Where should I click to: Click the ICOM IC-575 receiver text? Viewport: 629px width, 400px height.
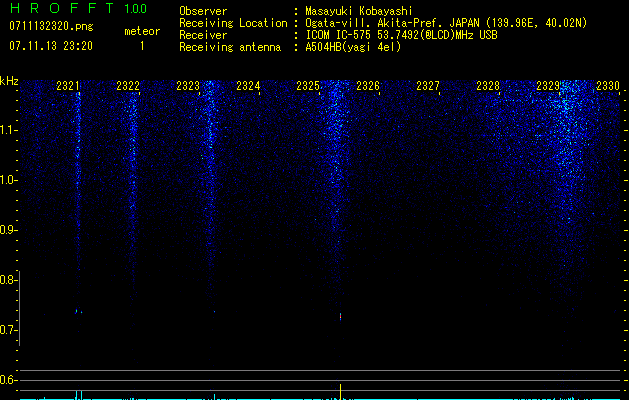click(401, 35)
